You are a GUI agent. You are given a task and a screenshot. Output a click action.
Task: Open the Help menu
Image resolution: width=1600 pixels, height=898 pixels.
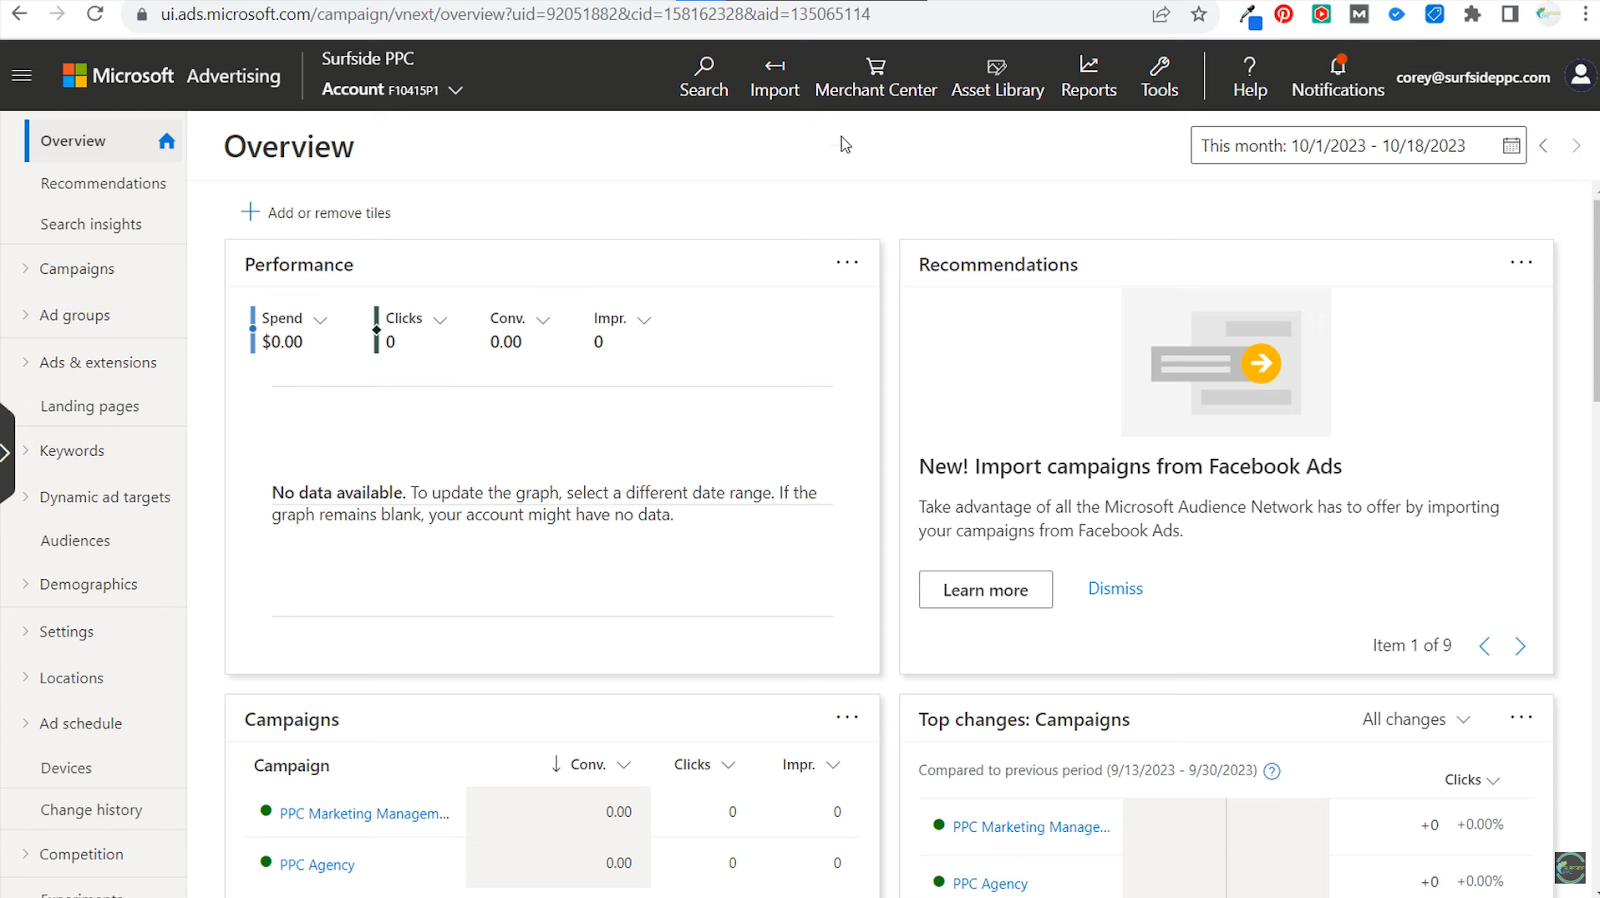point(1250,77)
